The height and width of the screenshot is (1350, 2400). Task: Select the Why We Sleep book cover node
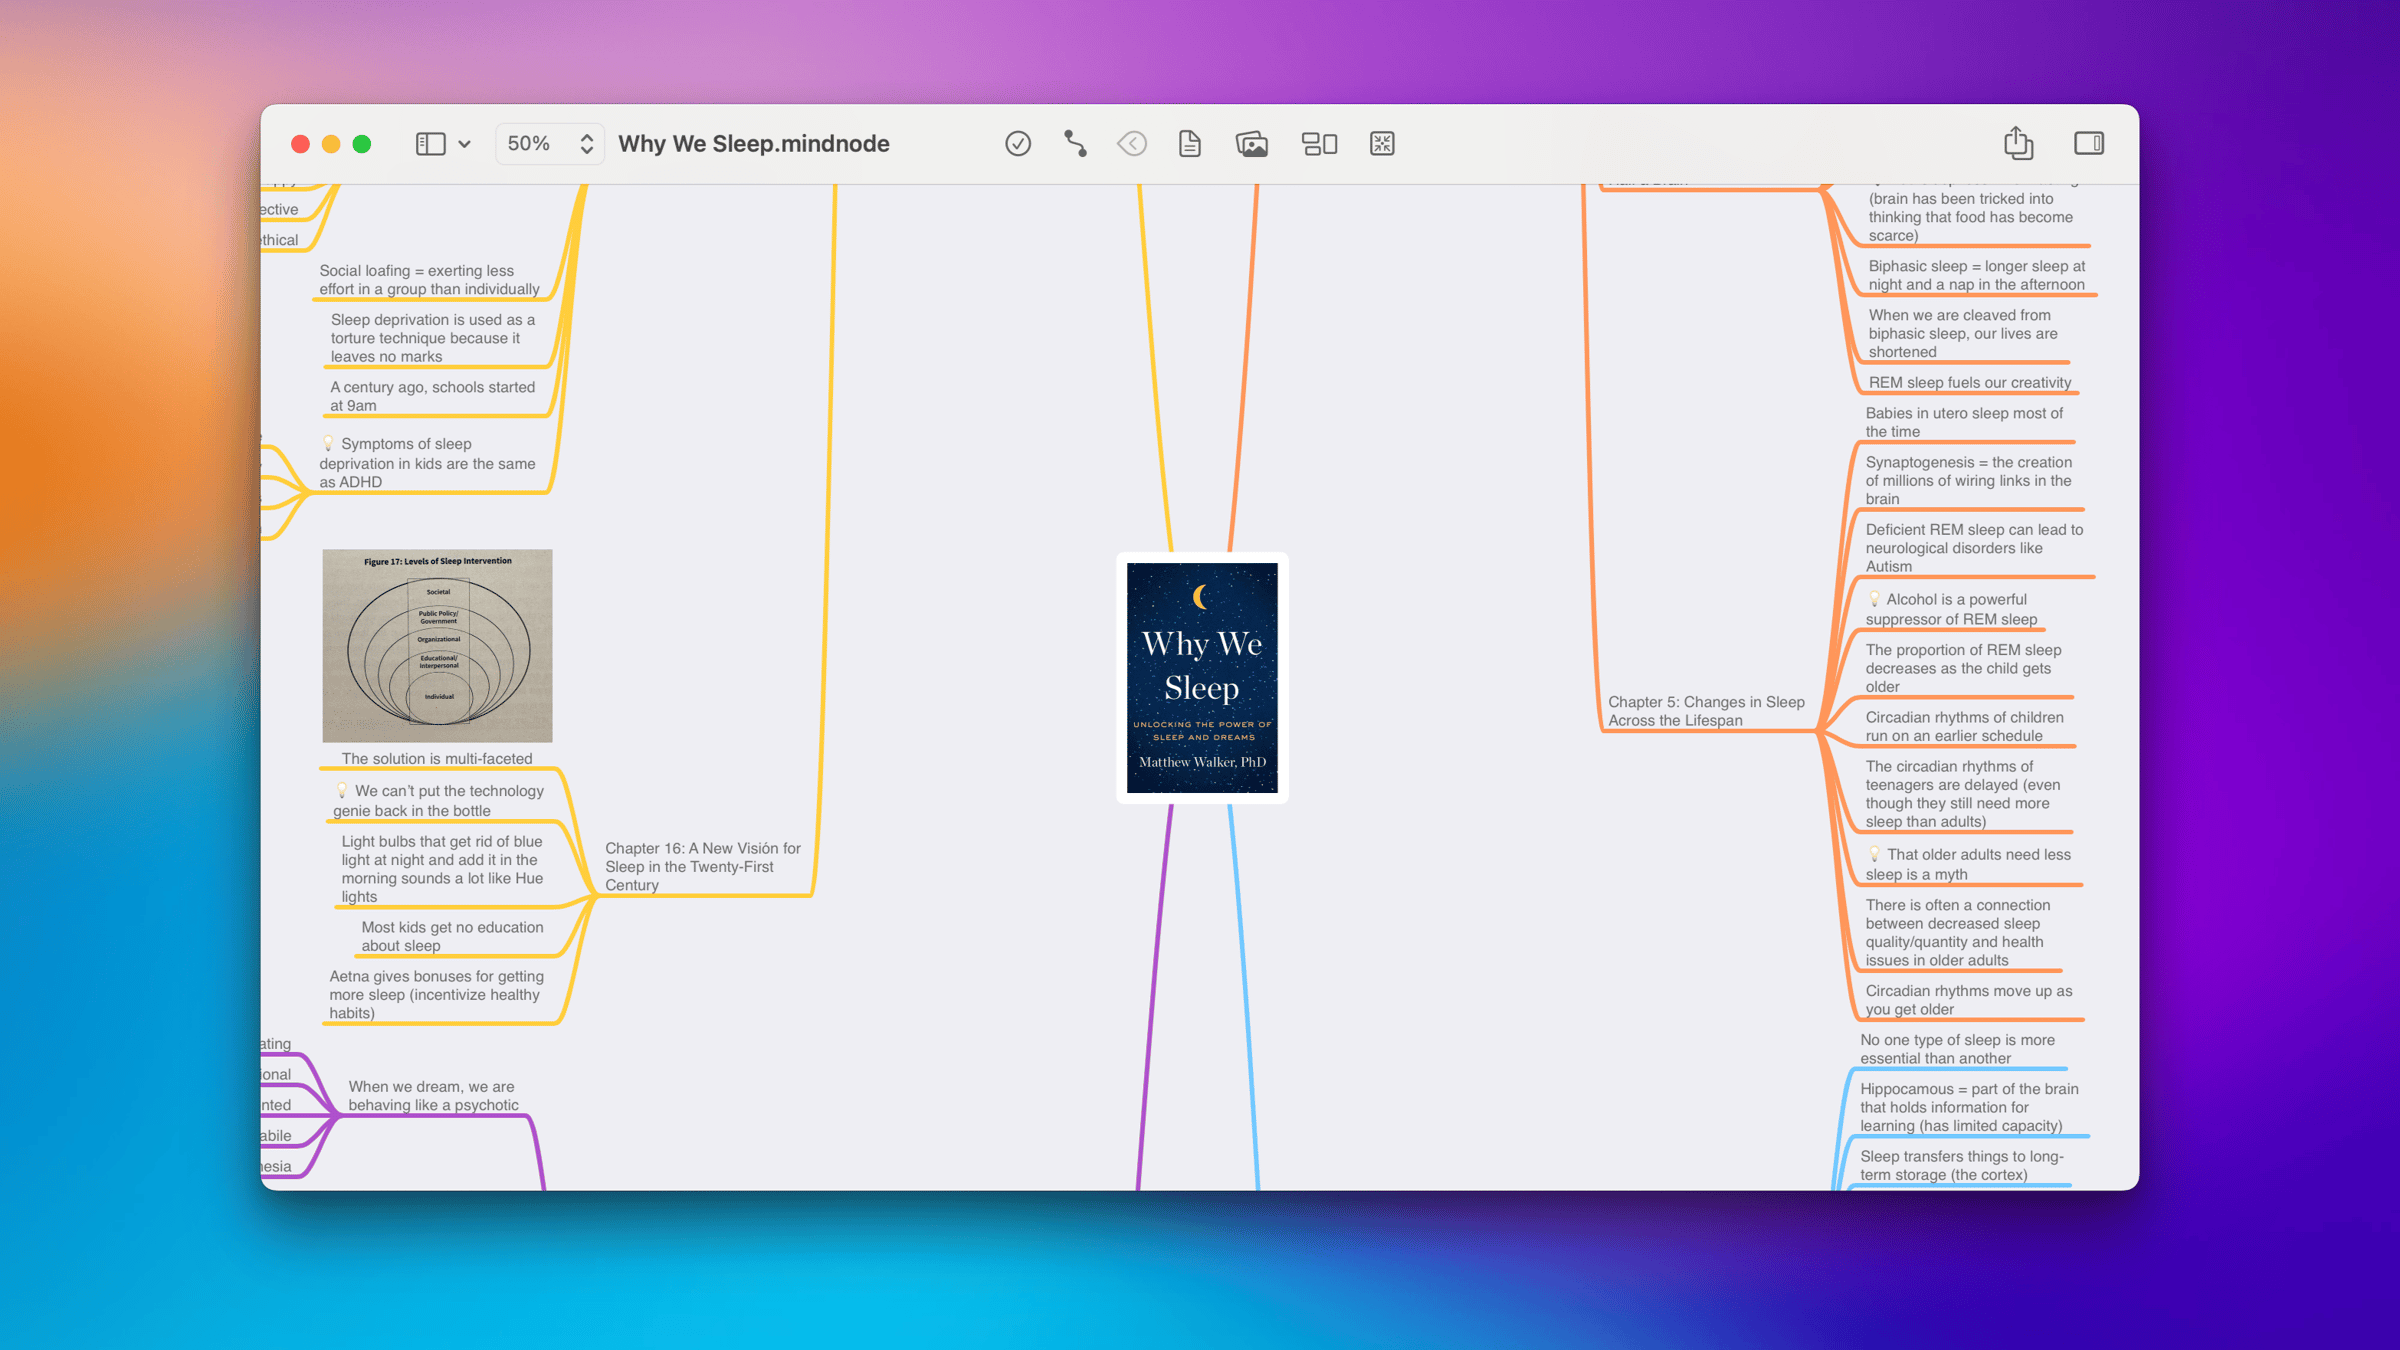point(1202,678)
